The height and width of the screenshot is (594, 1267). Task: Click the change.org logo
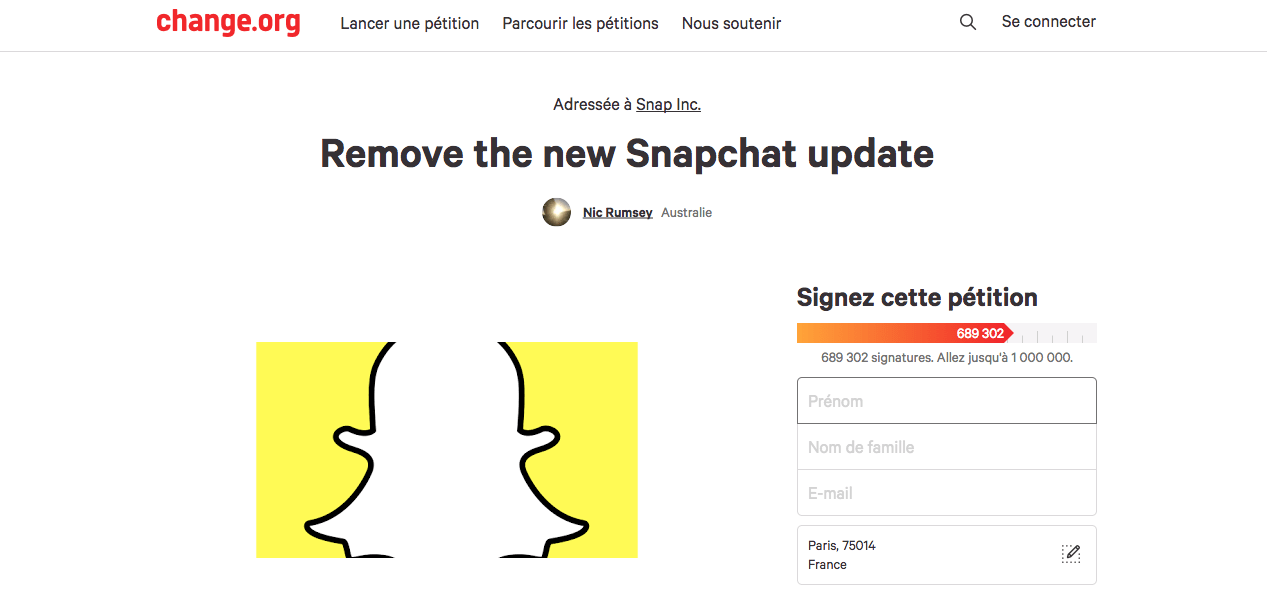[228, 23]
